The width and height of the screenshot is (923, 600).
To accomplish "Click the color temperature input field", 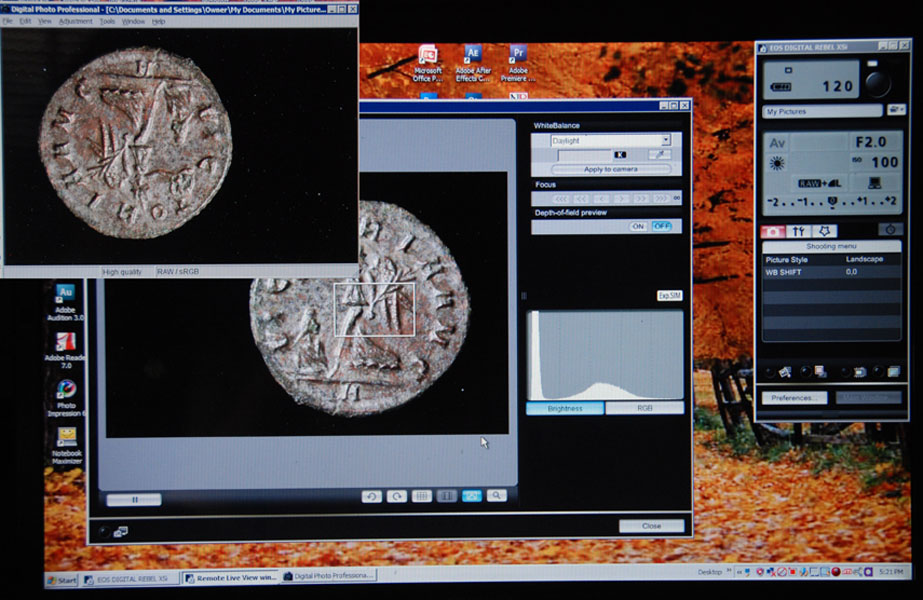I will (585, 155).
